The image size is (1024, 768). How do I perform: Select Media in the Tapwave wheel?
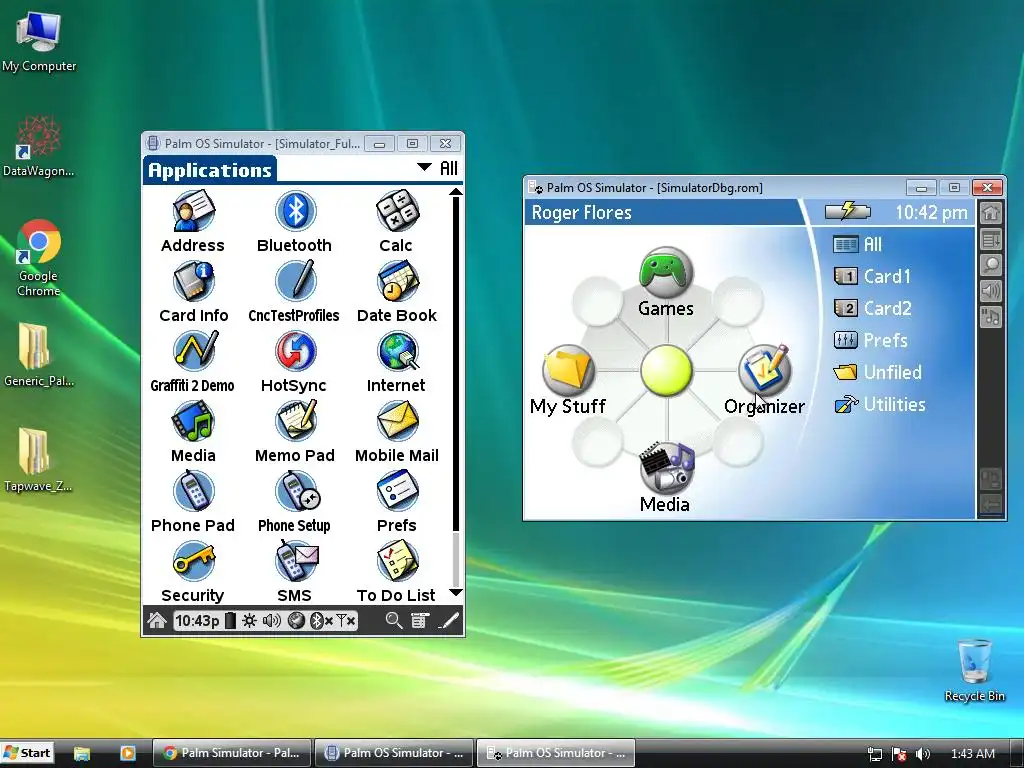pyautogui.click(x=665, y=478)
